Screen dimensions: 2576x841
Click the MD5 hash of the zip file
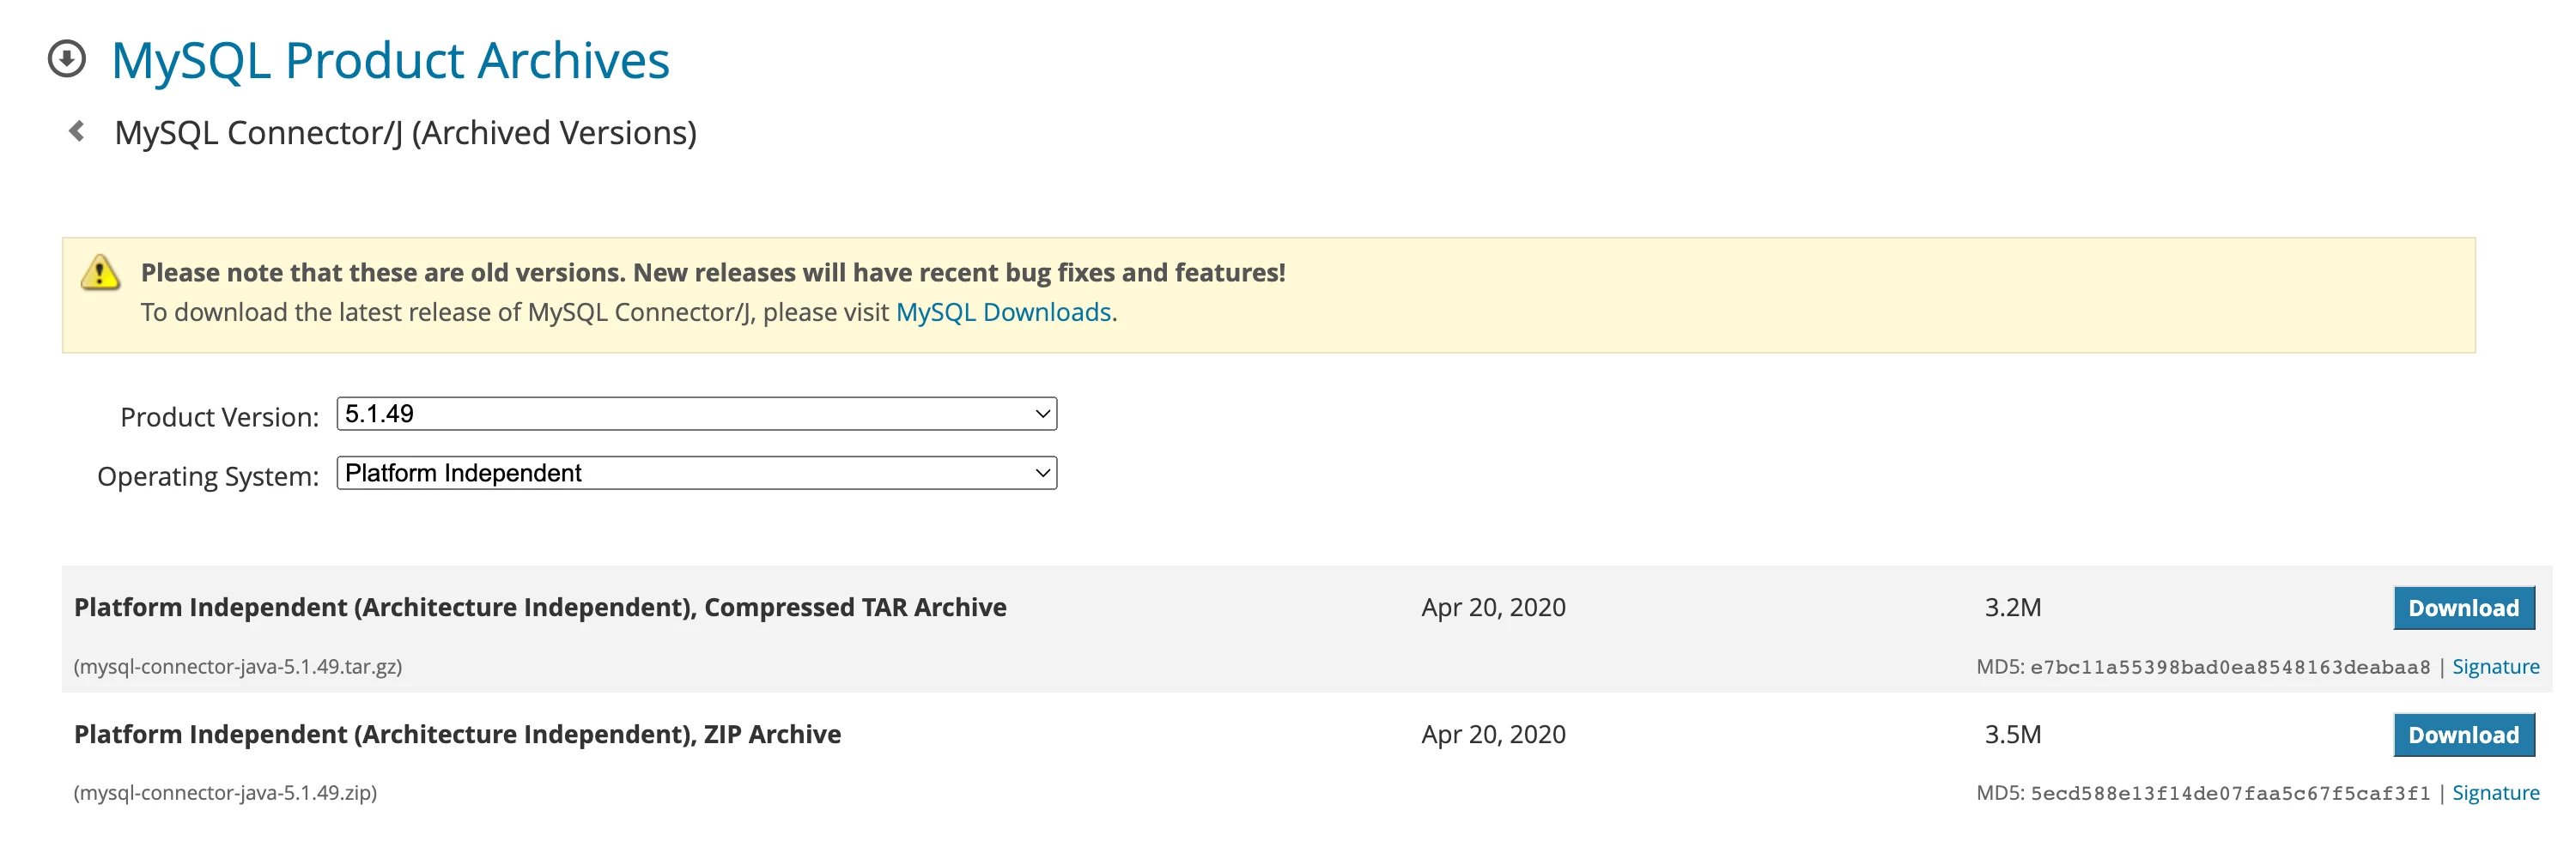(x=2229, y=793)
